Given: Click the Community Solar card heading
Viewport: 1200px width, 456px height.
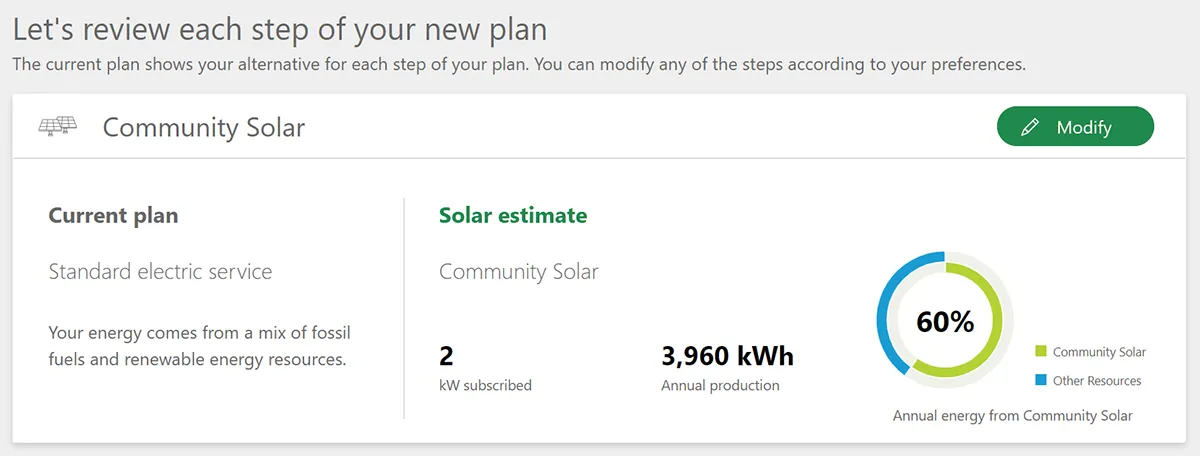Looking at the screenshot, I should pyautogui.click(x=203, y=127).
